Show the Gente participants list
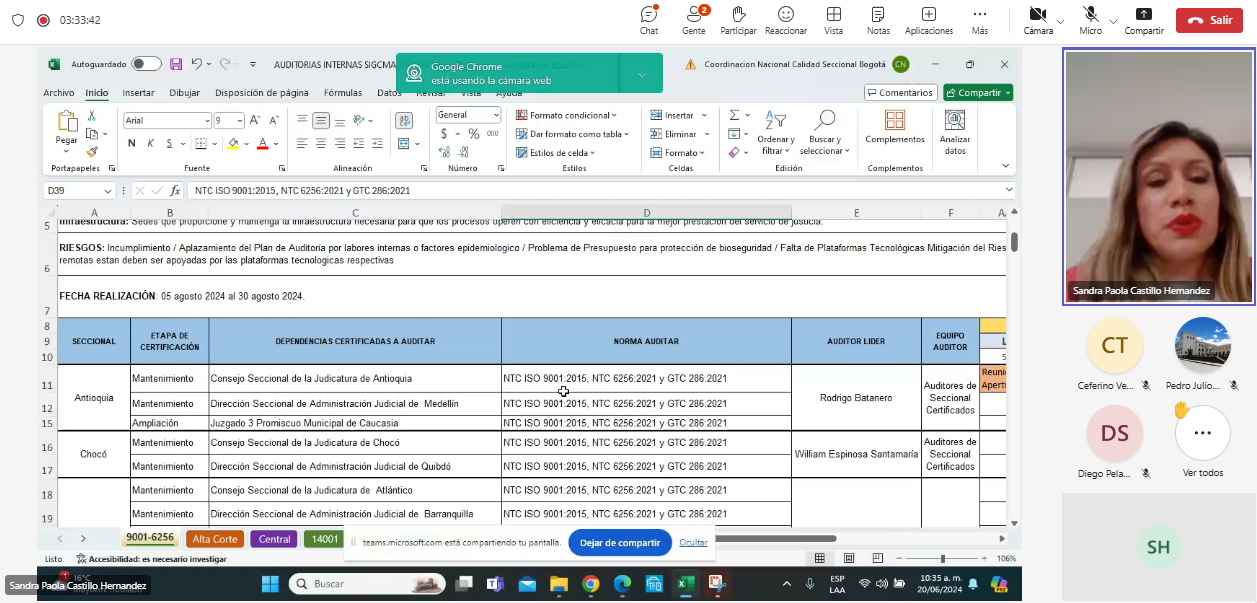The image size is (1257, 603). 694,20
